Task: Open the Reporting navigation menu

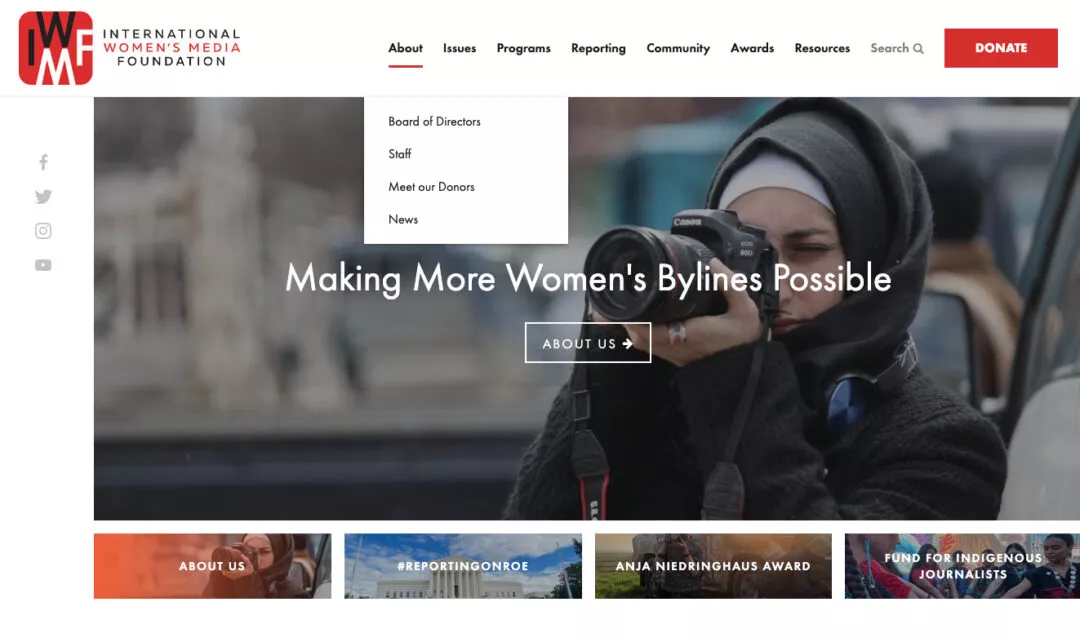Action: coord(598,48)
